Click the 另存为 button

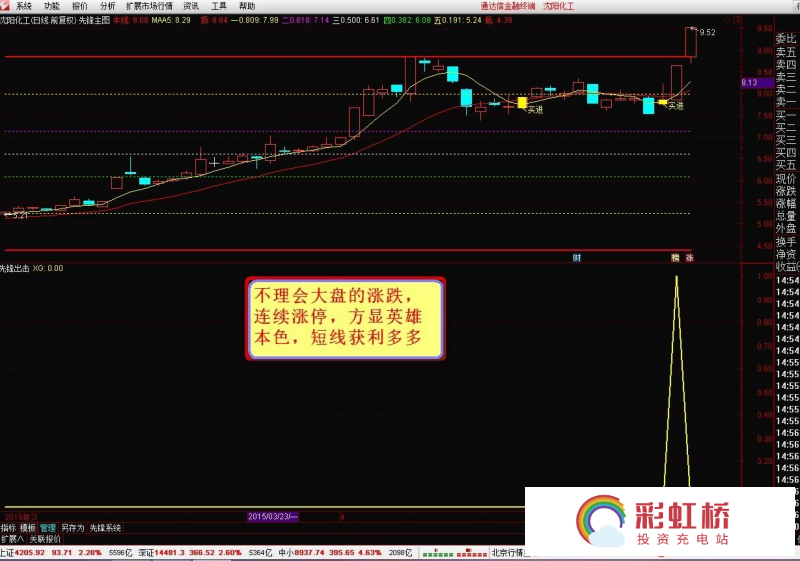pos(72,527)
